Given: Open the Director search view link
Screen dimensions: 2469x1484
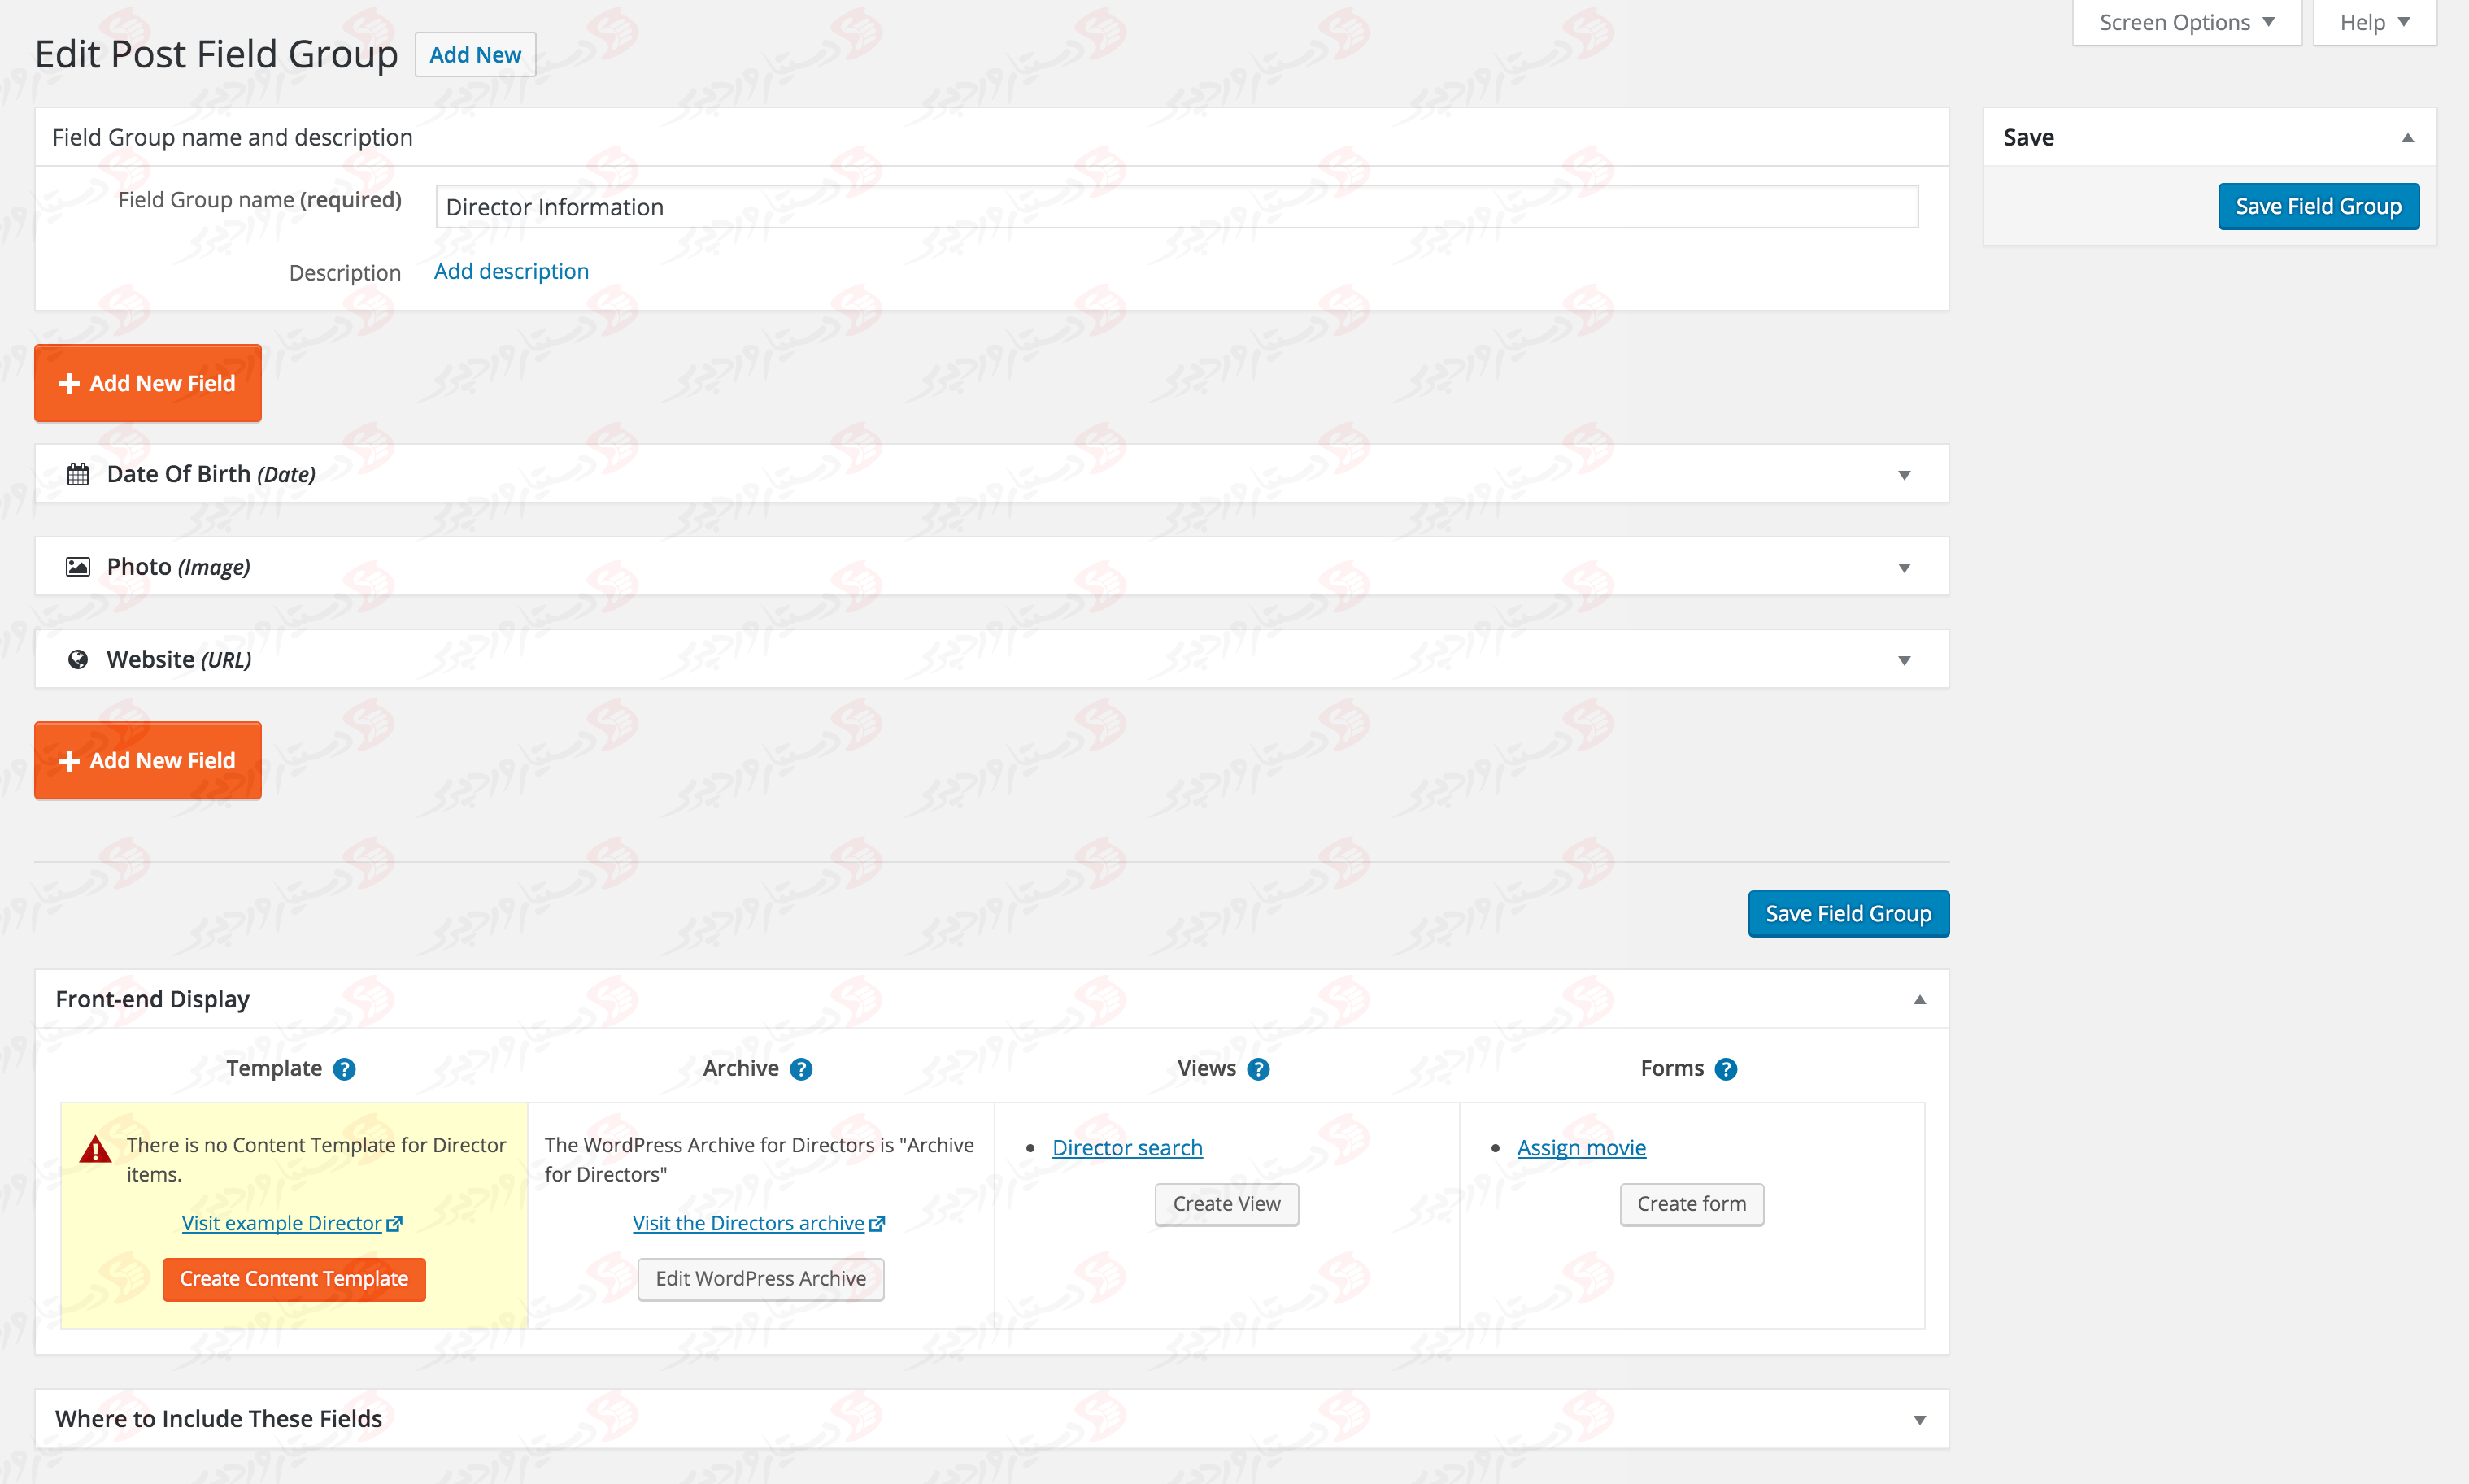Looking at the screenshot, I should tap(1126, 1147).
